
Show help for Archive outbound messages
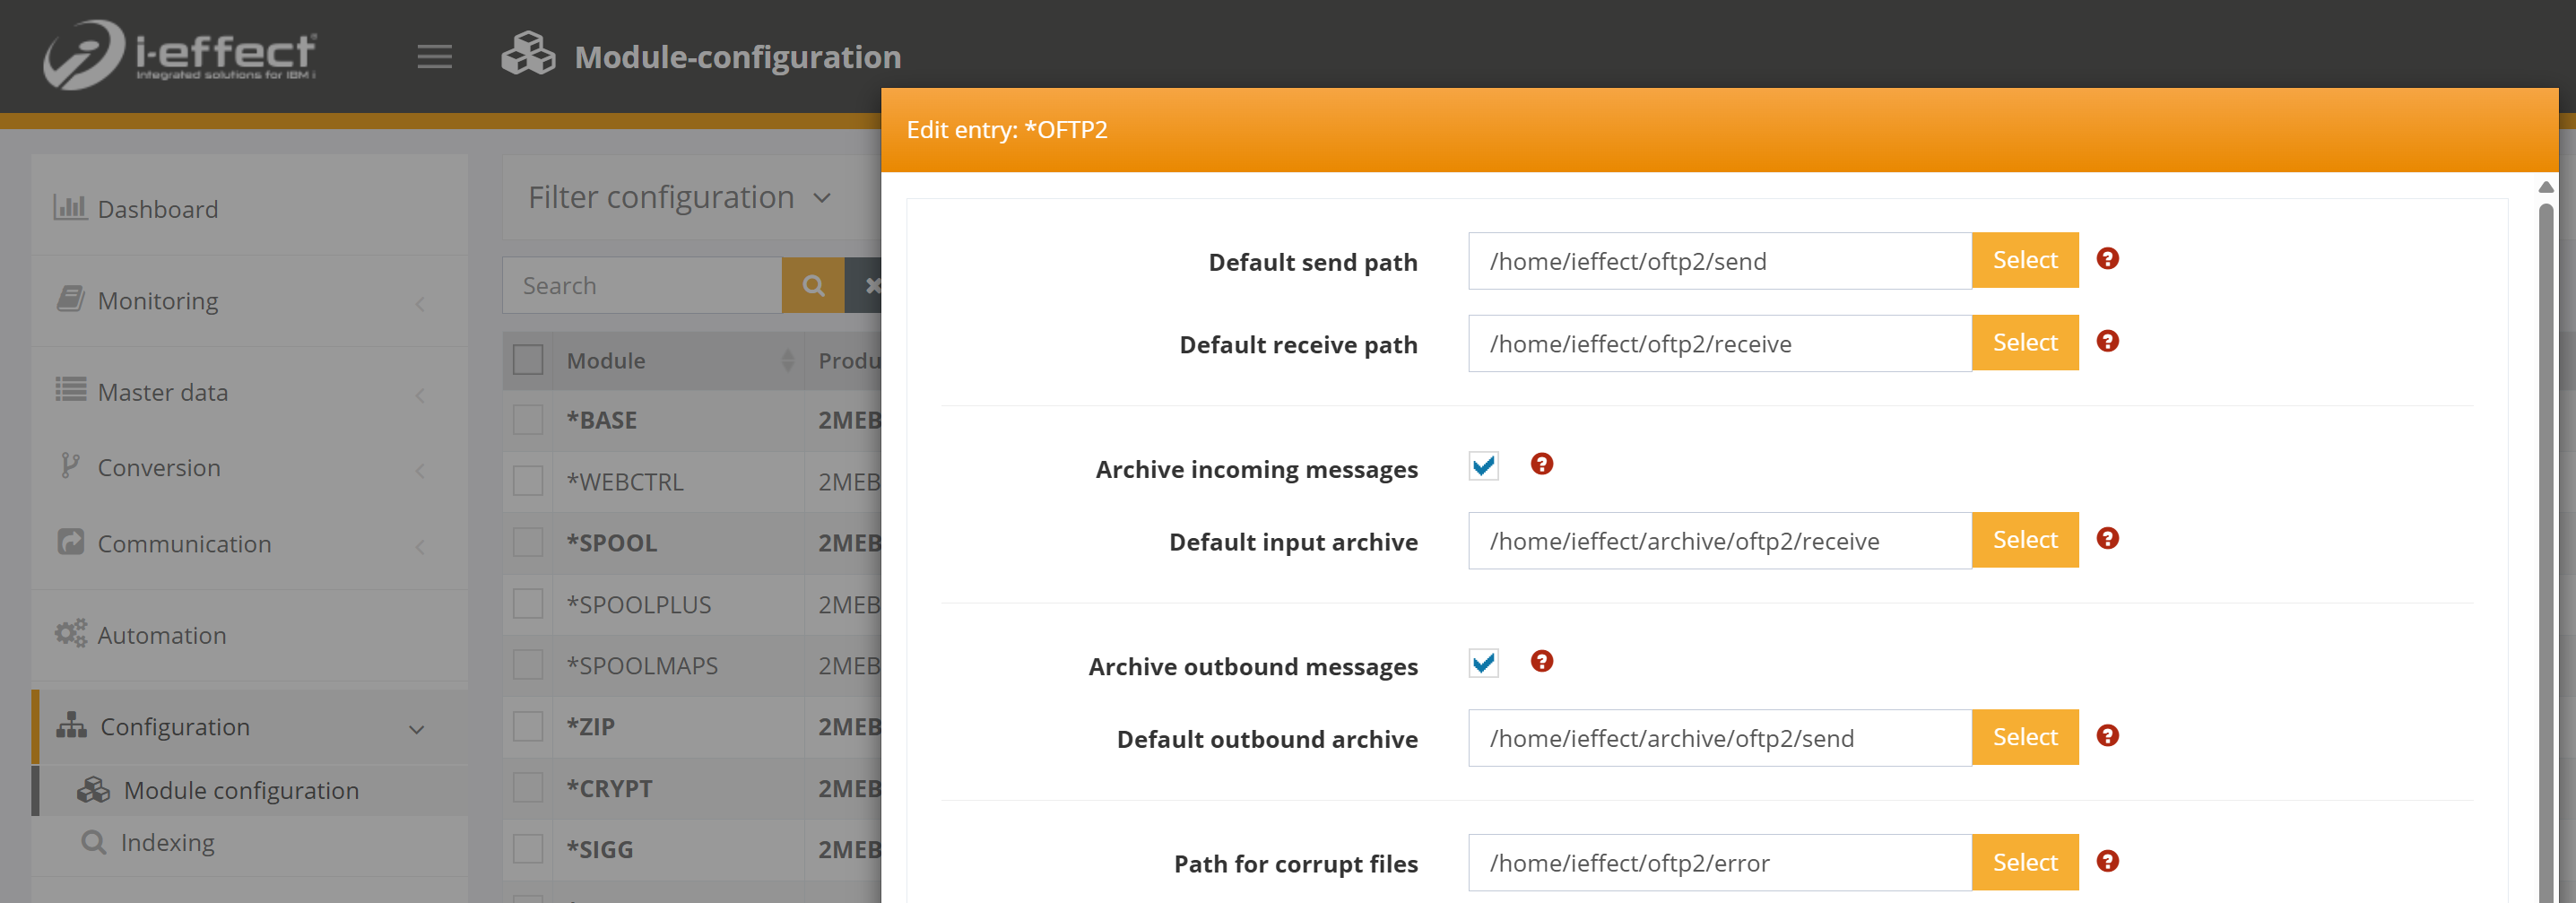(x=1541, y=661)
